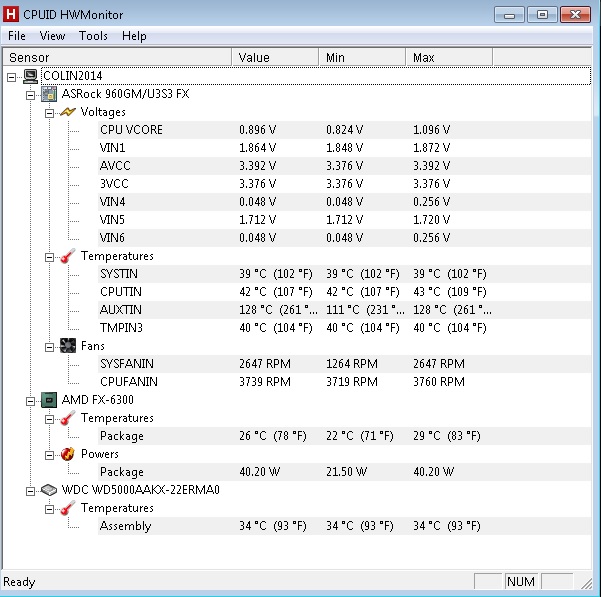601x597 pixels.
Task: Click the WDC hard drive icon
Action: tap(49, 490)
